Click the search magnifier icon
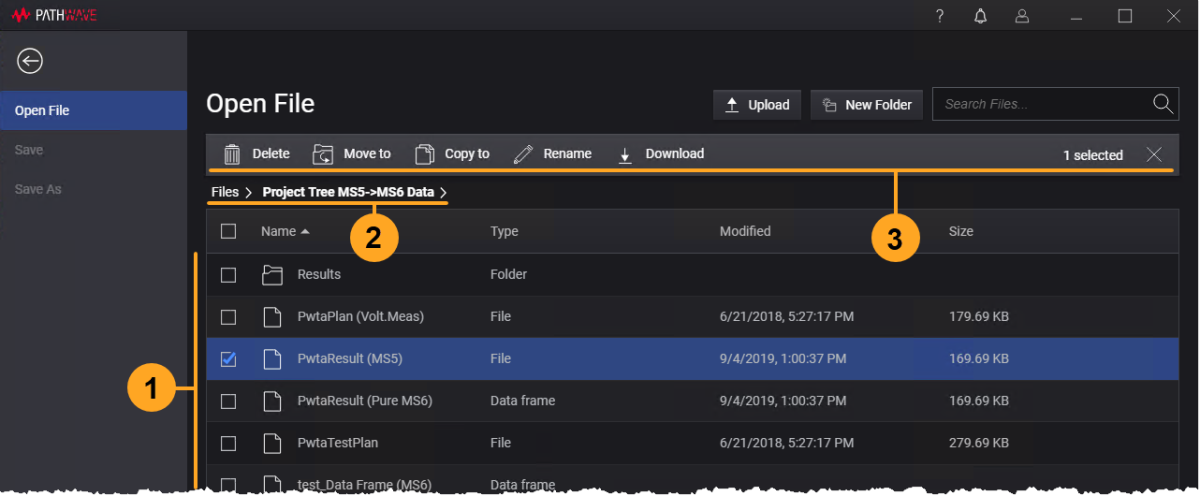The height and width of the screenshot is (496, 1200). (1162, 104)
